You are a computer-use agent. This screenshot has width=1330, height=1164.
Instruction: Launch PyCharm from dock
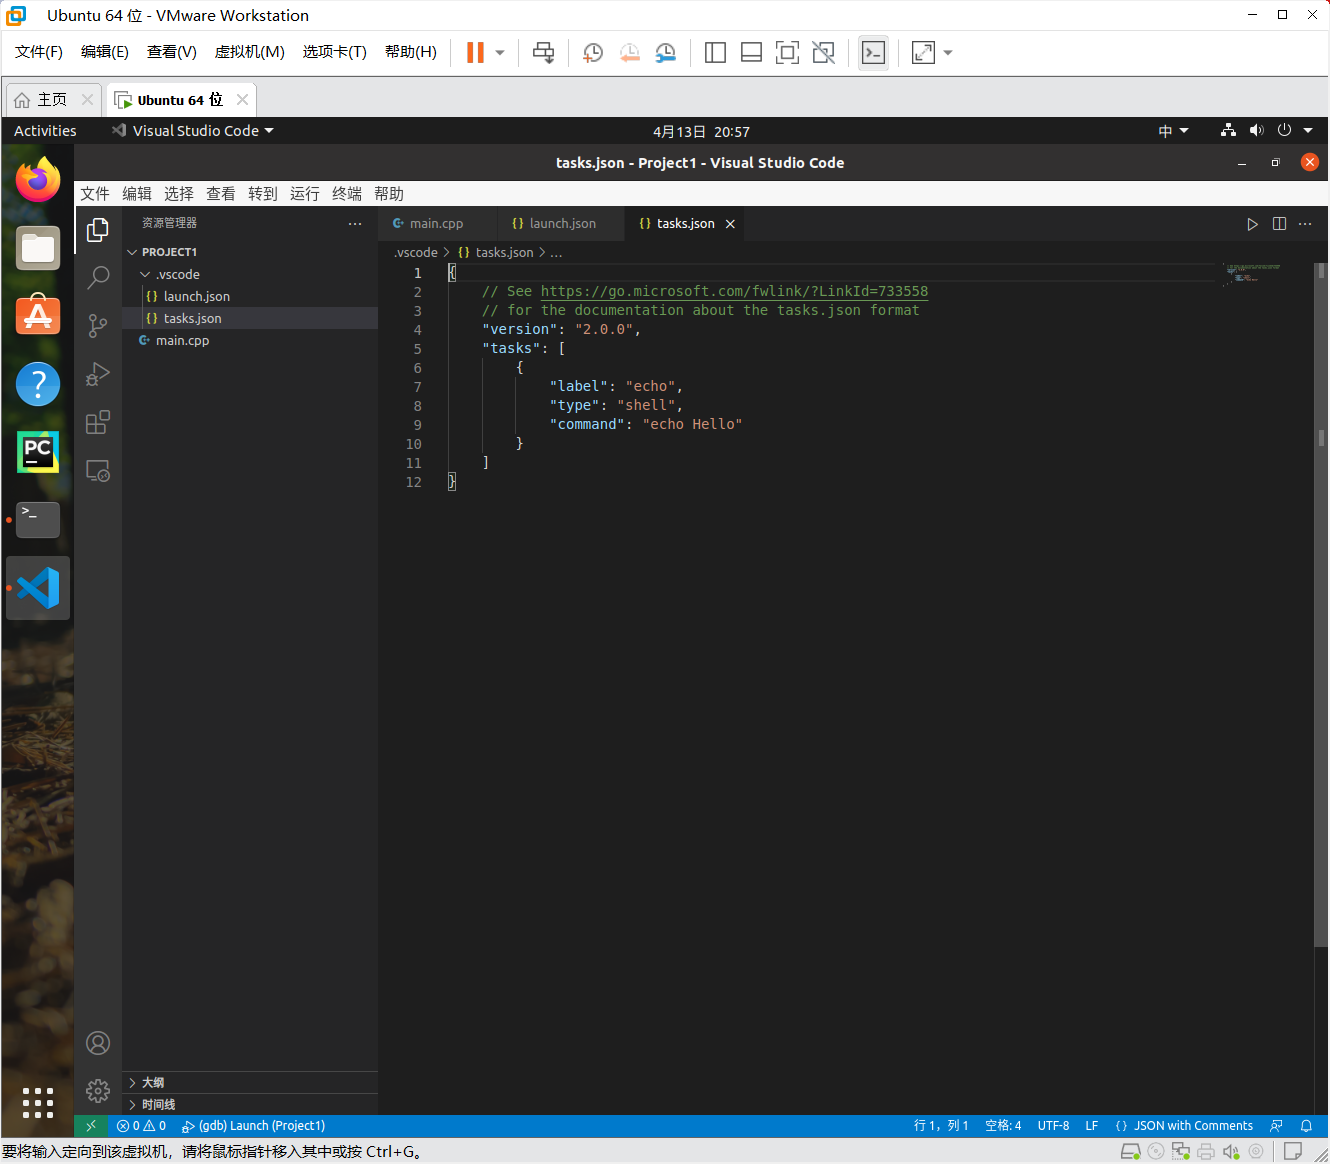tap(38, 452)
